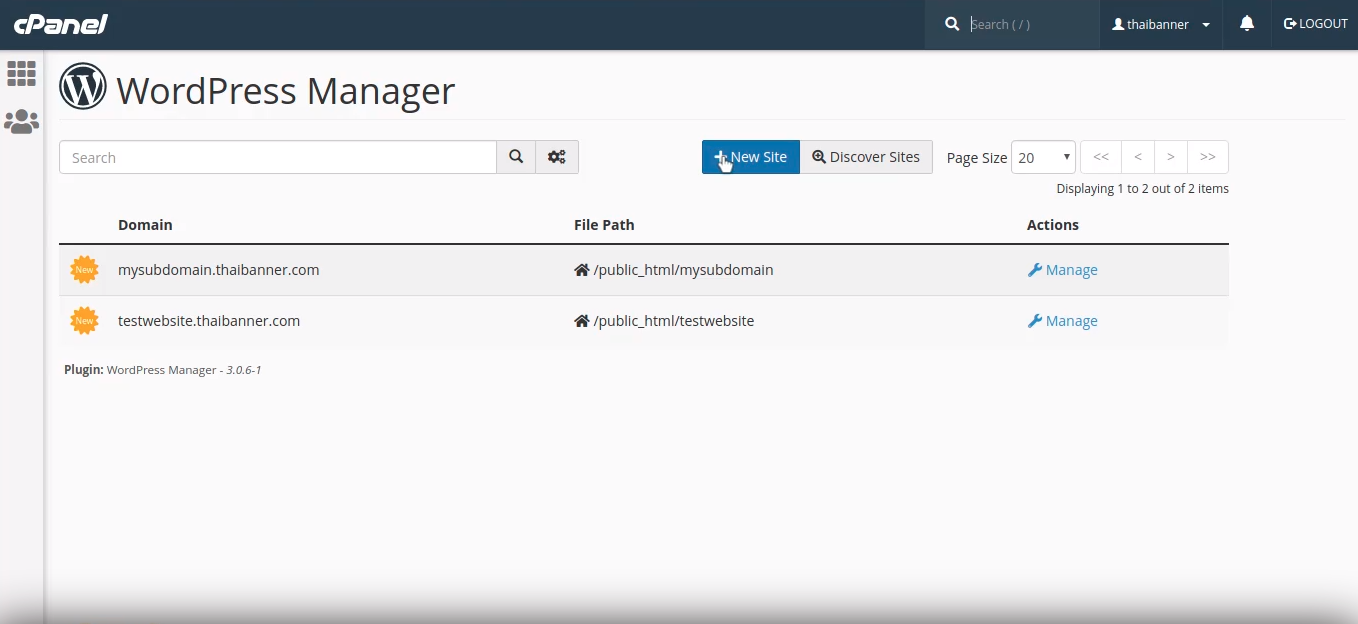
Task: Open the apps grid icon in sidebar
Action: click(21, 73)
